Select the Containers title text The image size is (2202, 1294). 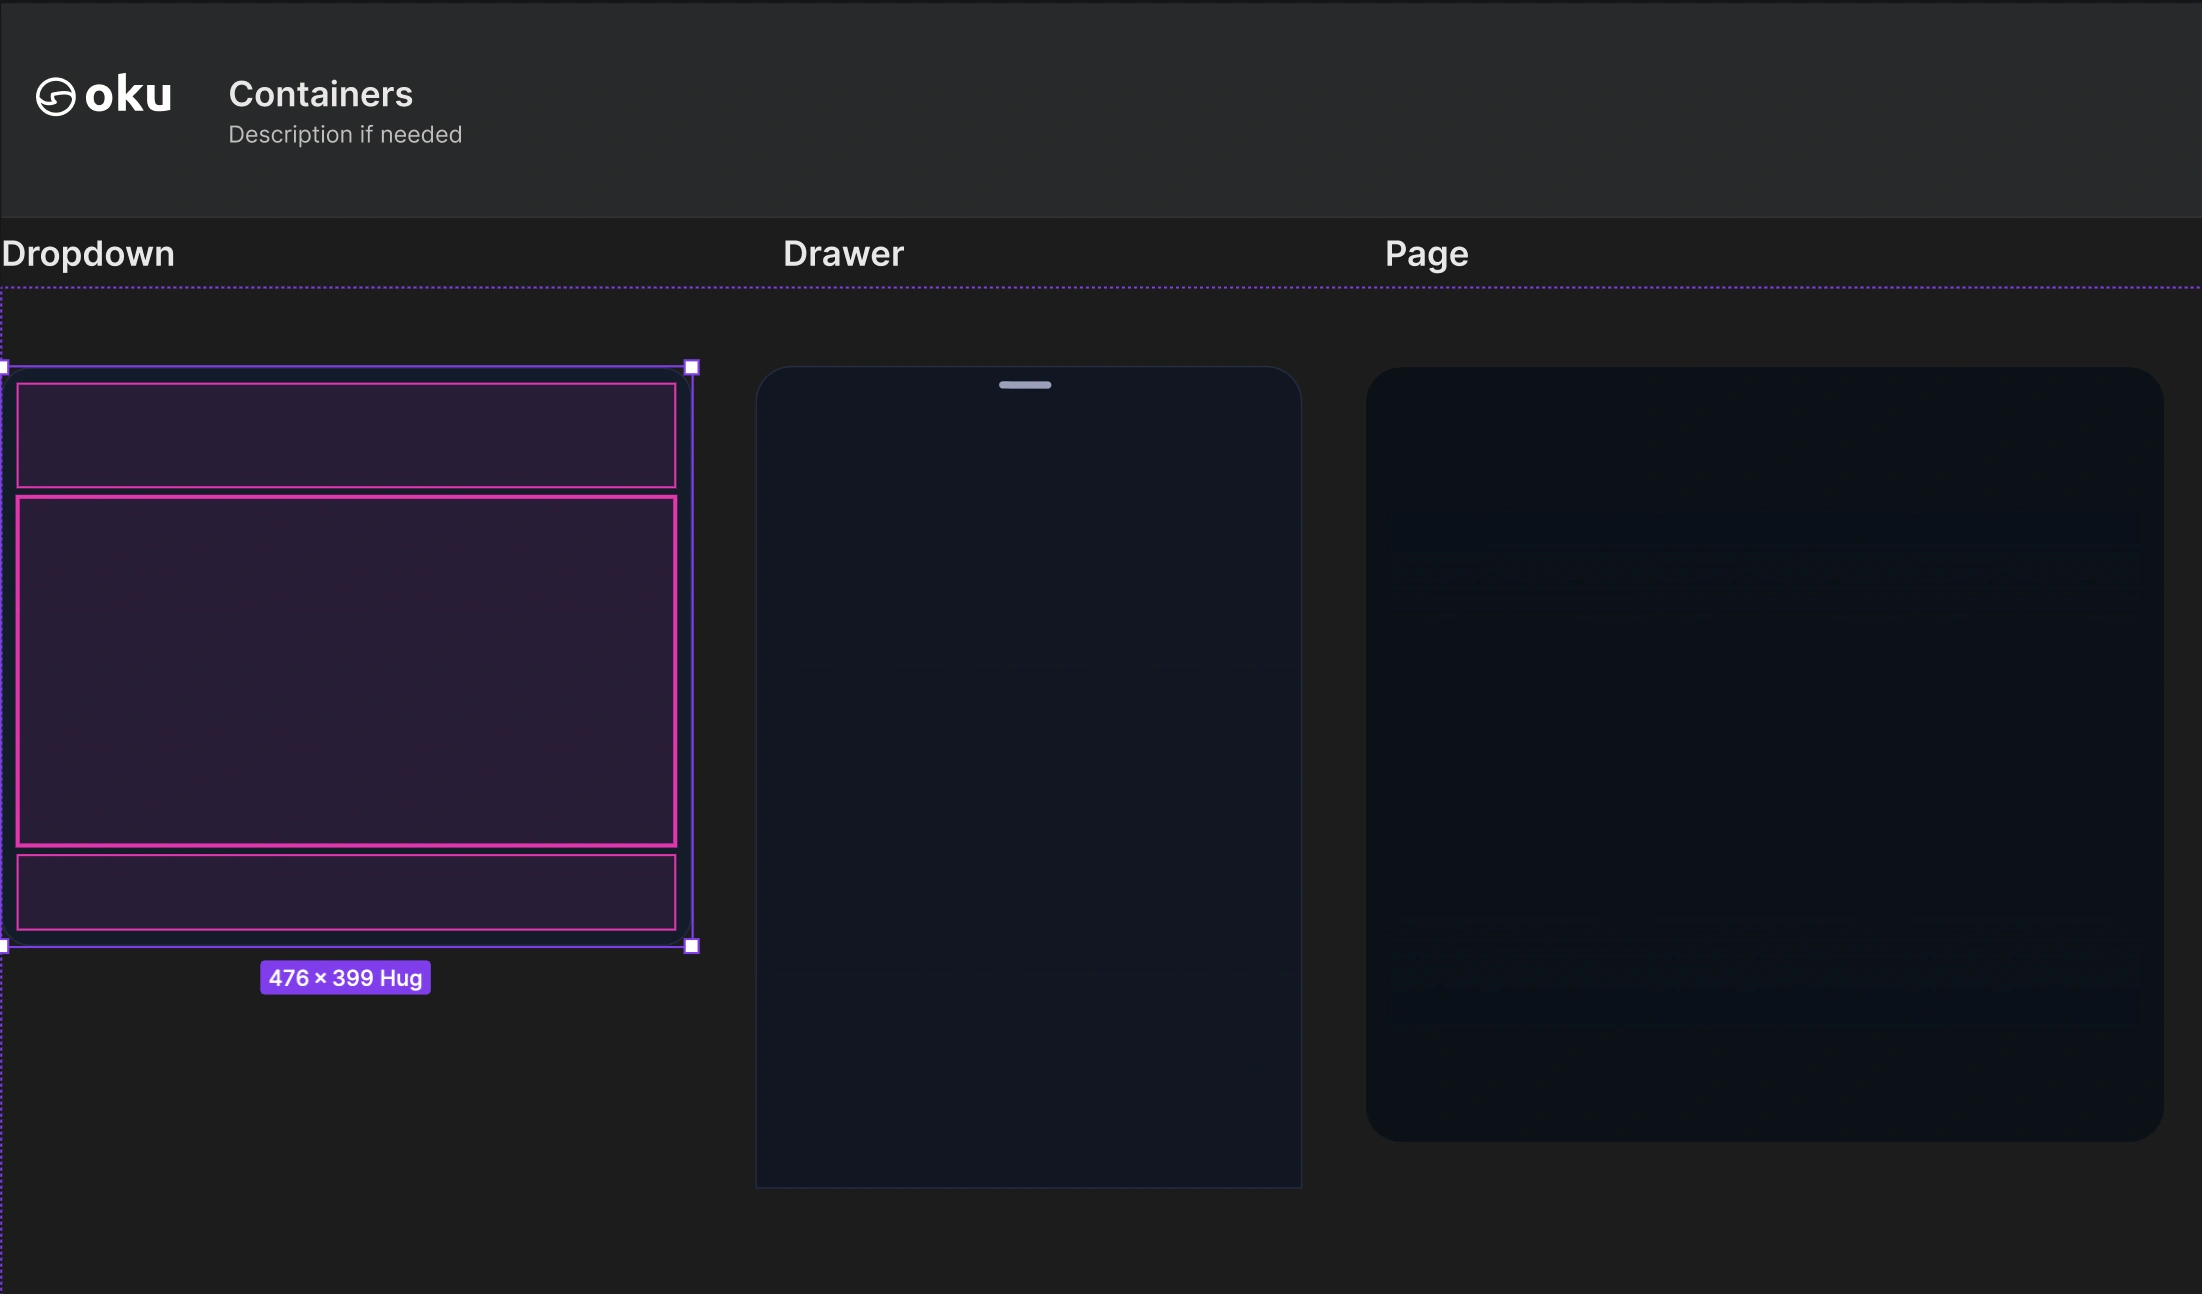[320, 94]
